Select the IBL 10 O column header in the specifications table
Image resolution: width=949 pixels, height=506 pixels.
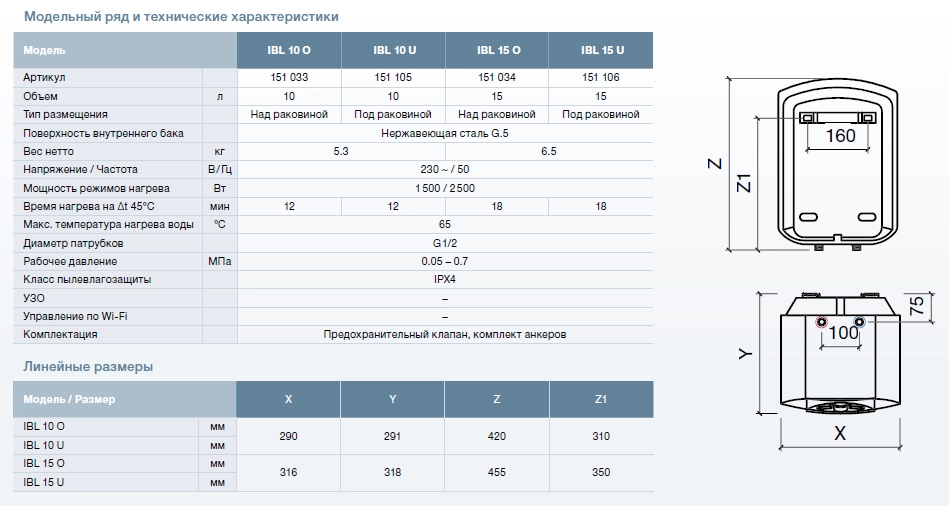coord(289,50)
